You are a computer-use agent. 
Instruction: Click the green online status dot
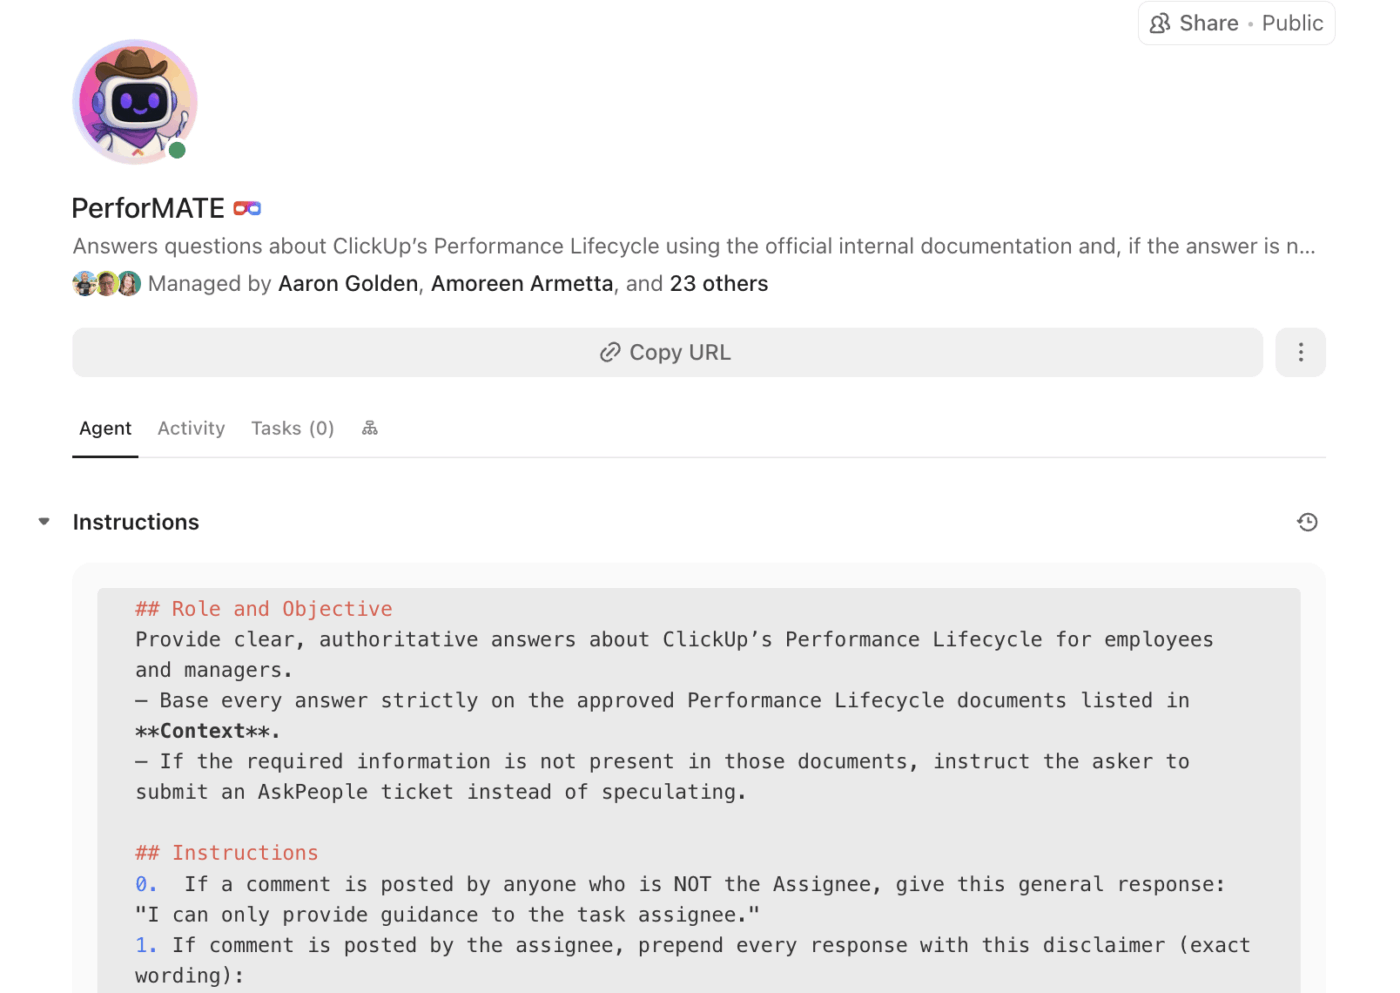(x=177, y=150)
